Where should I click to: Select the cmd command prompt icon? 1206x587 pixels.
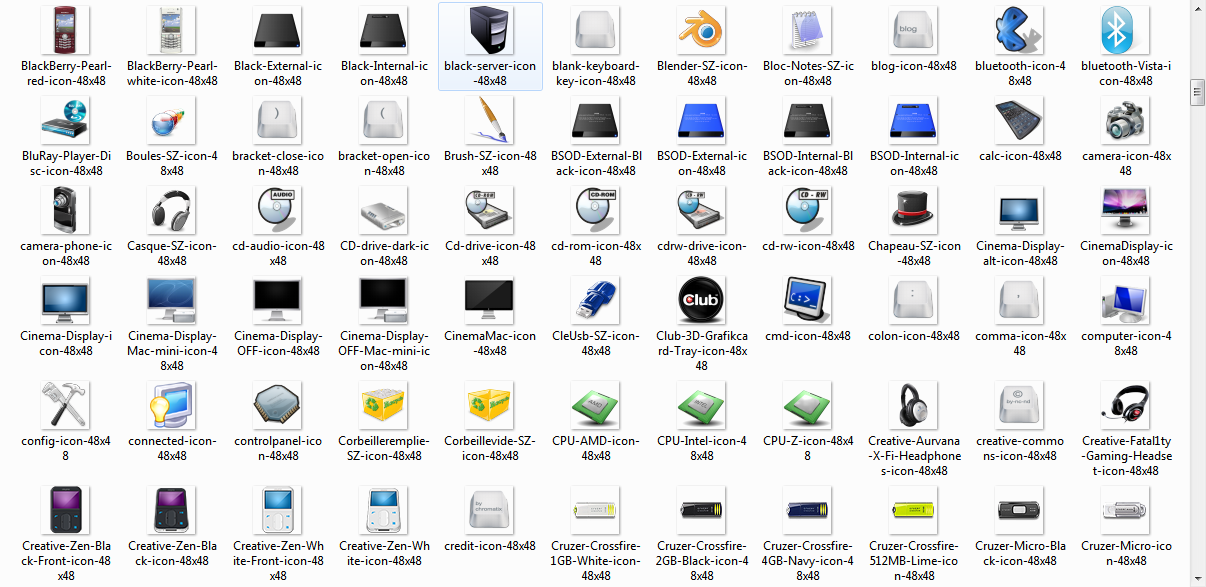coord(808,300)
